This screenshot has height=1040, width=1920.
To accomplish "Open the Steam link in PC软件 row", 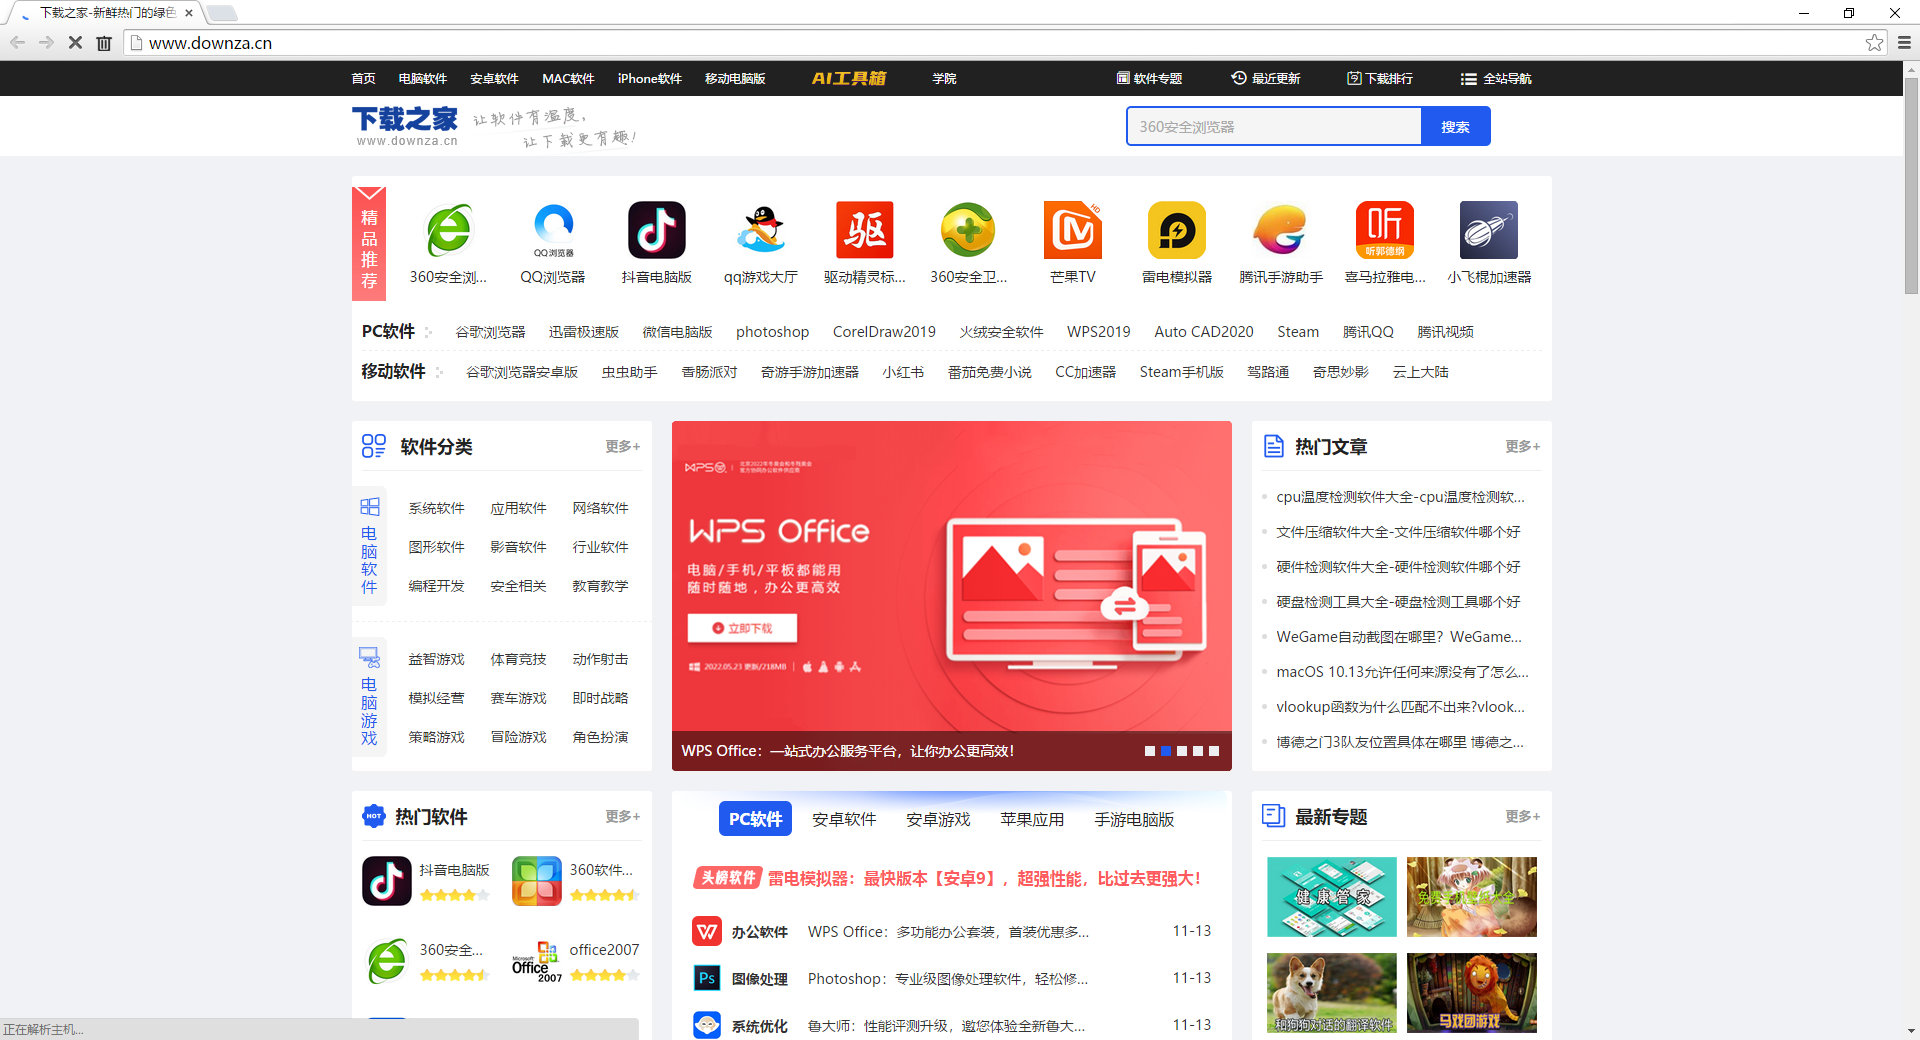I will coord(1298,332).
